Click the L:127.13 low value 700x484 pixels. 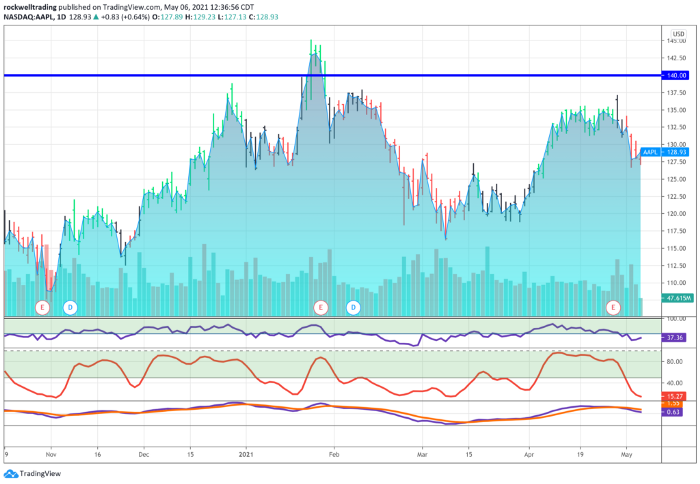(232, 17)
